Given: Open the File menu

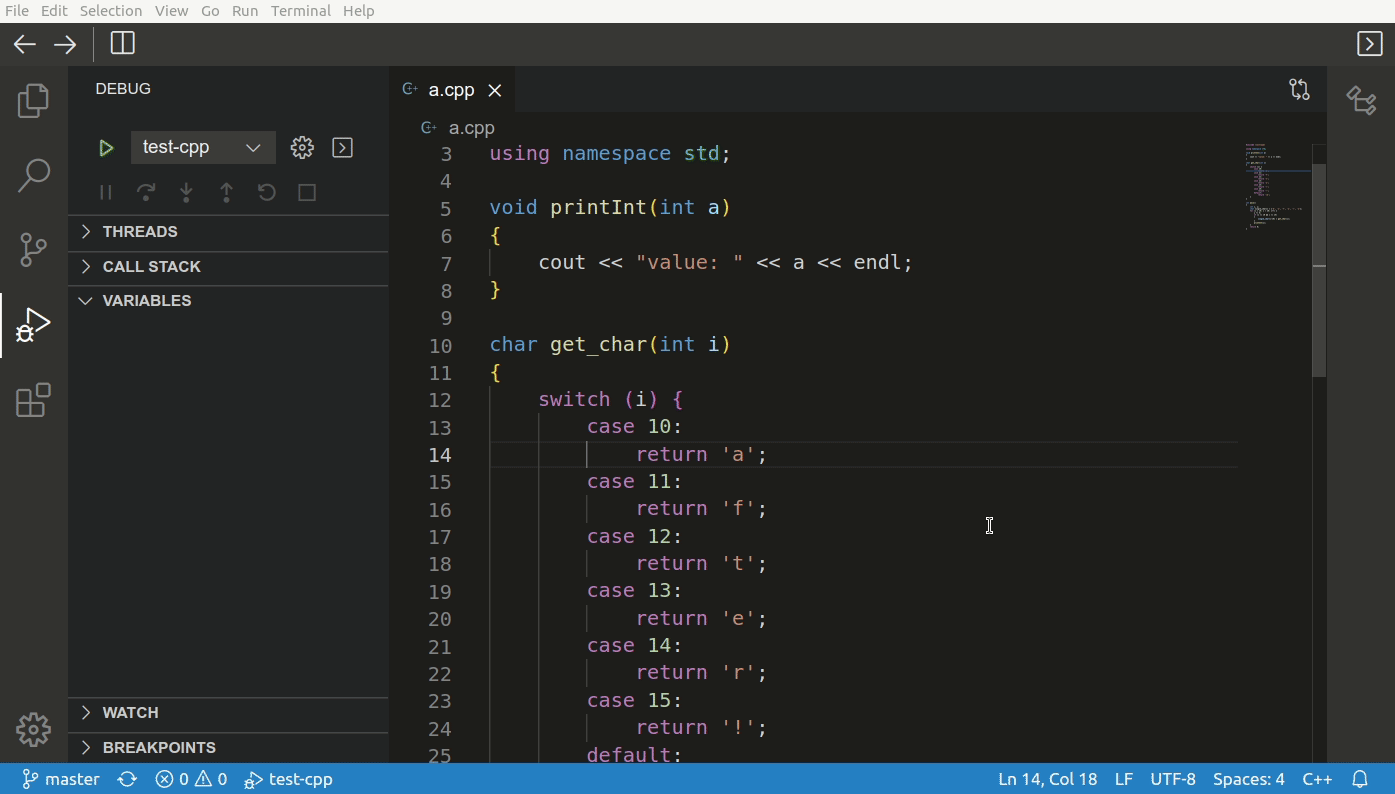Looking at the screenshot, I should (17, 10).
